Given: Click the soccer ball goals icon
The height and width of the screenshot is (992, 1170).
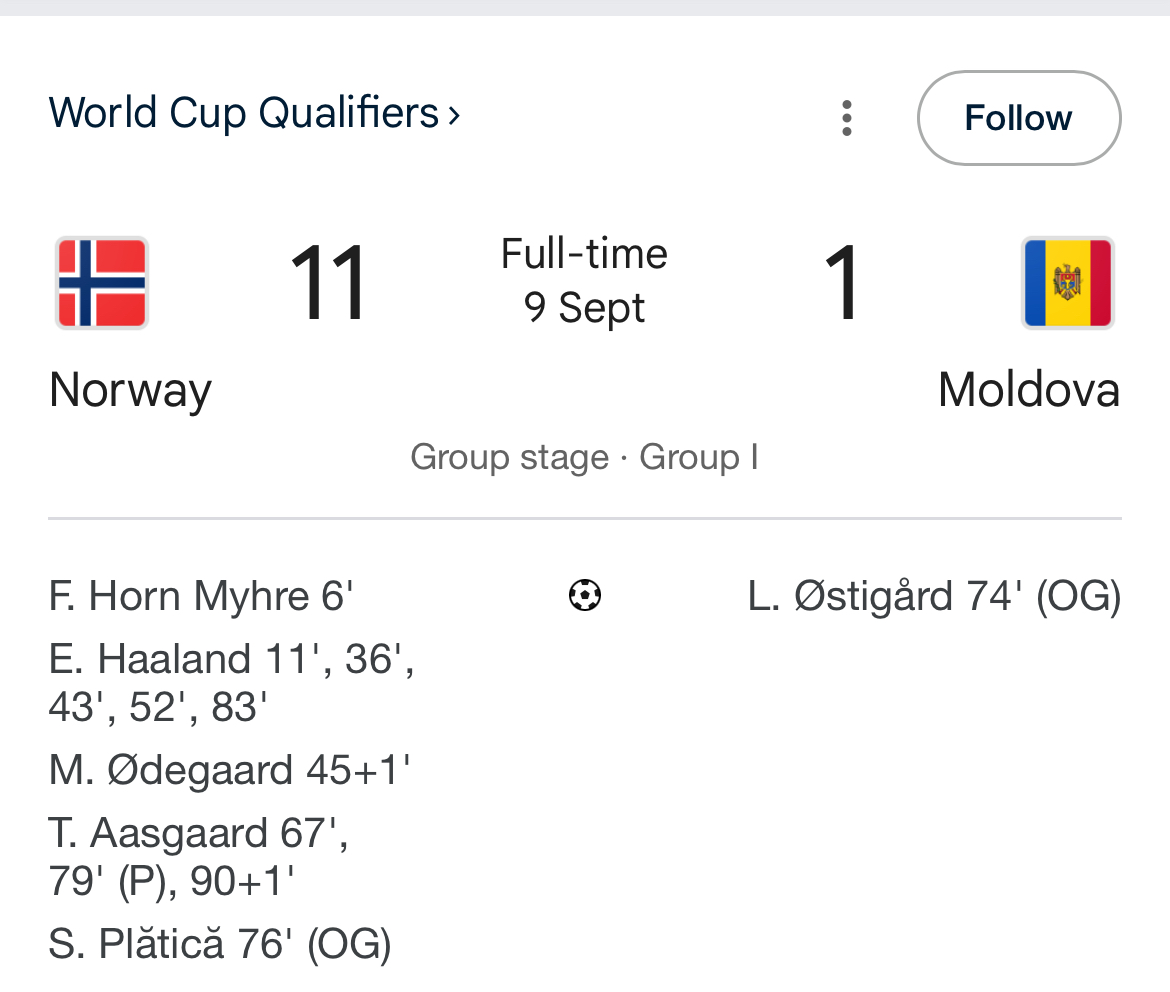Looking at the screenshot, I should pos(585,596).
